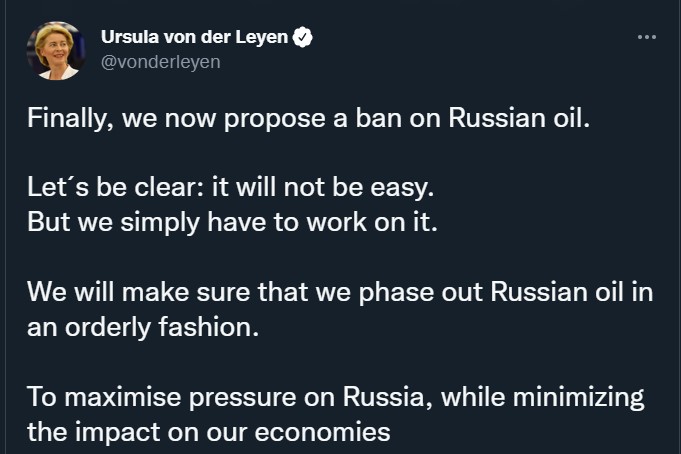Open the @vonderleyen handle link
This screenshot has height=454, width=681.
(x=161, y=62)
